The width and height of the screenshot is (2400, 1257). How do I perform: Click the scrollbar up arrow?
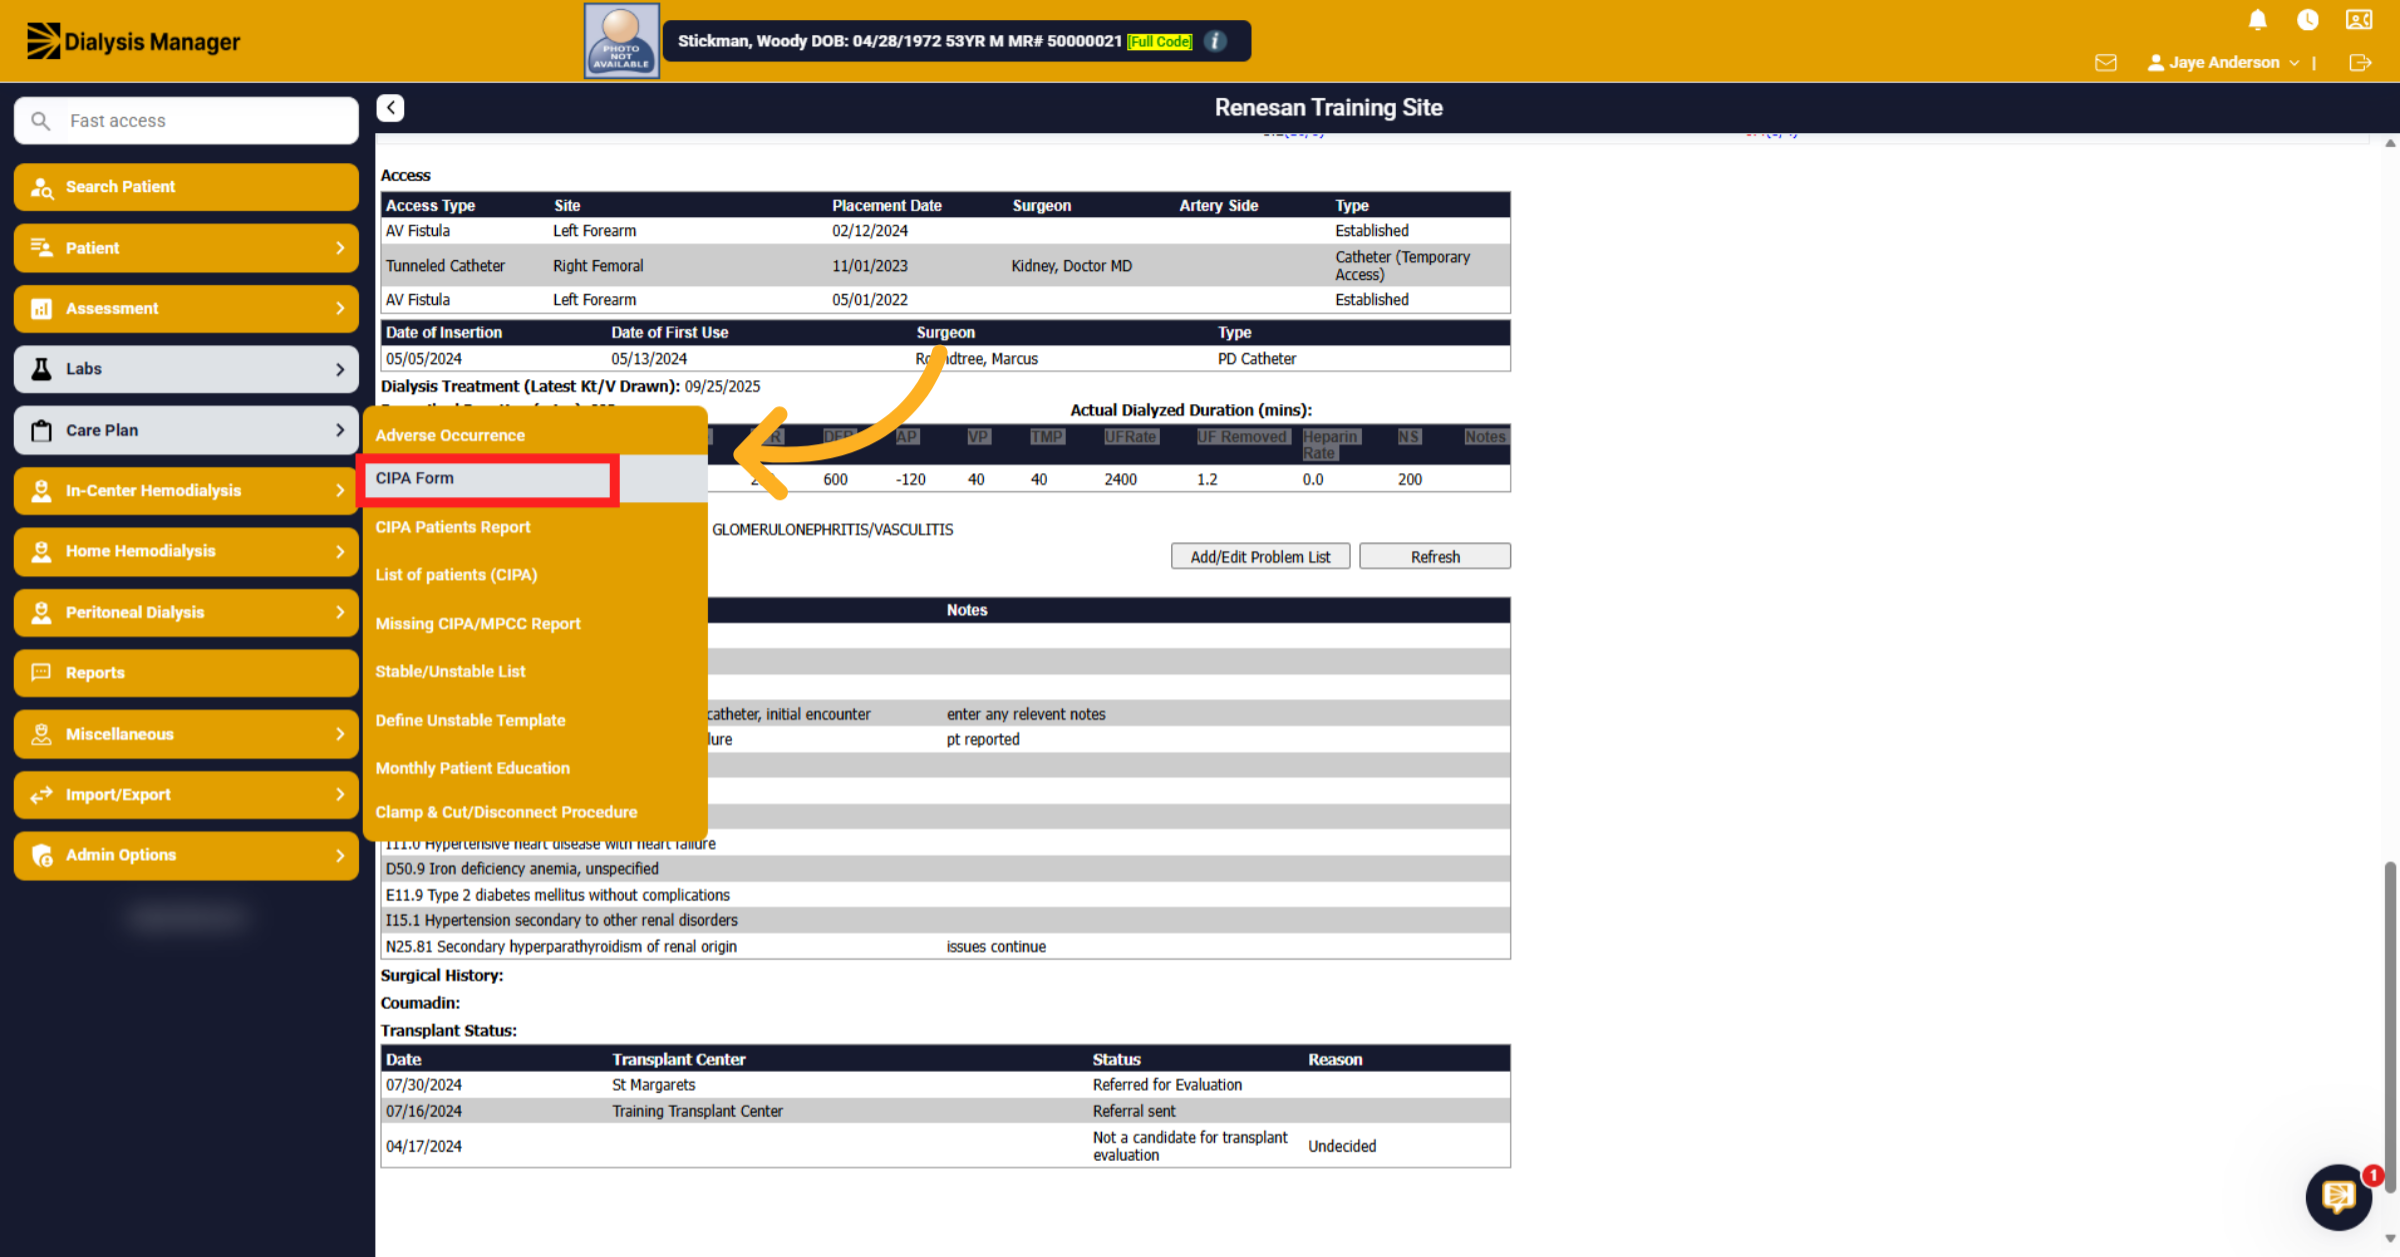pyautogui.click(x=2390, y=143)
